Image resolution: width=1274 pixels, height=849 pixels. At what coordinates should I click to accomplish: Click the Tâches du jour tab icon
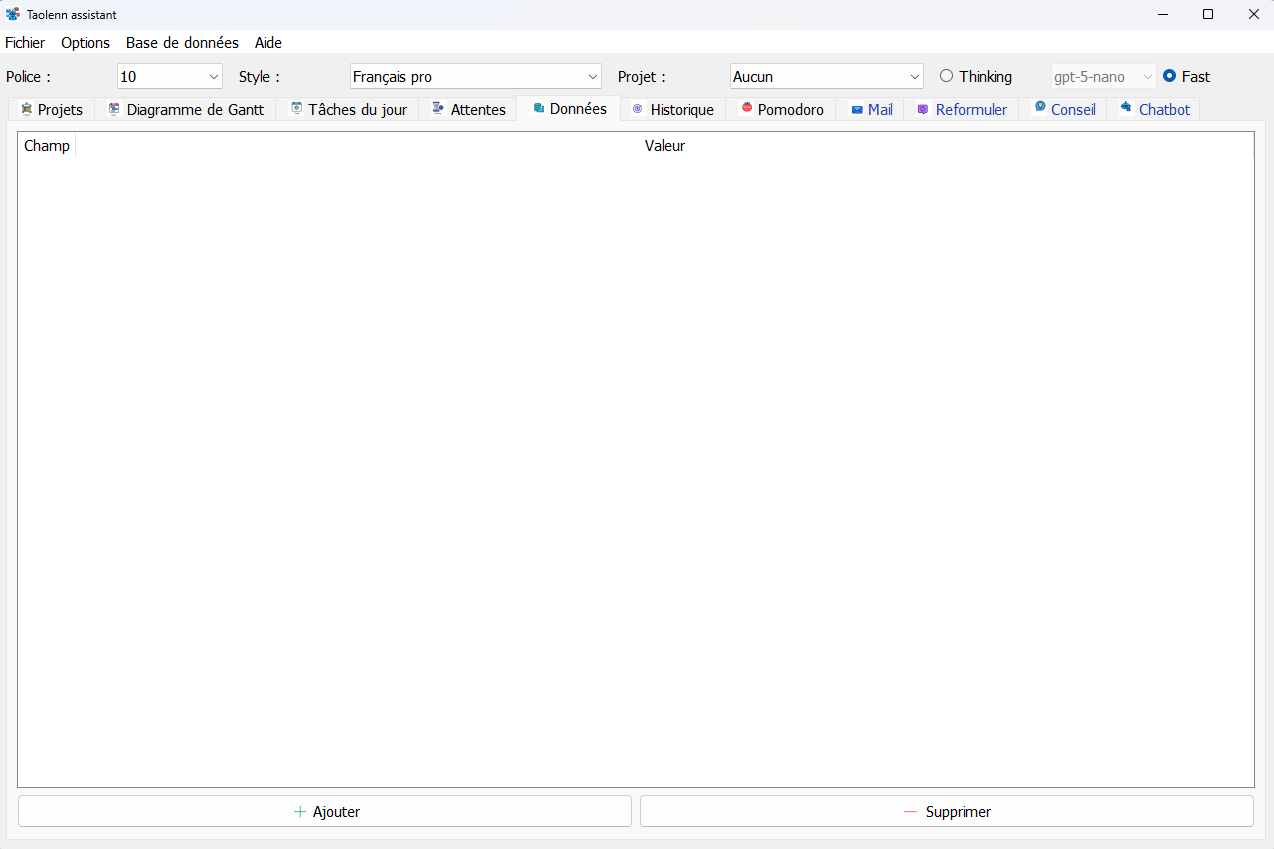296,109
